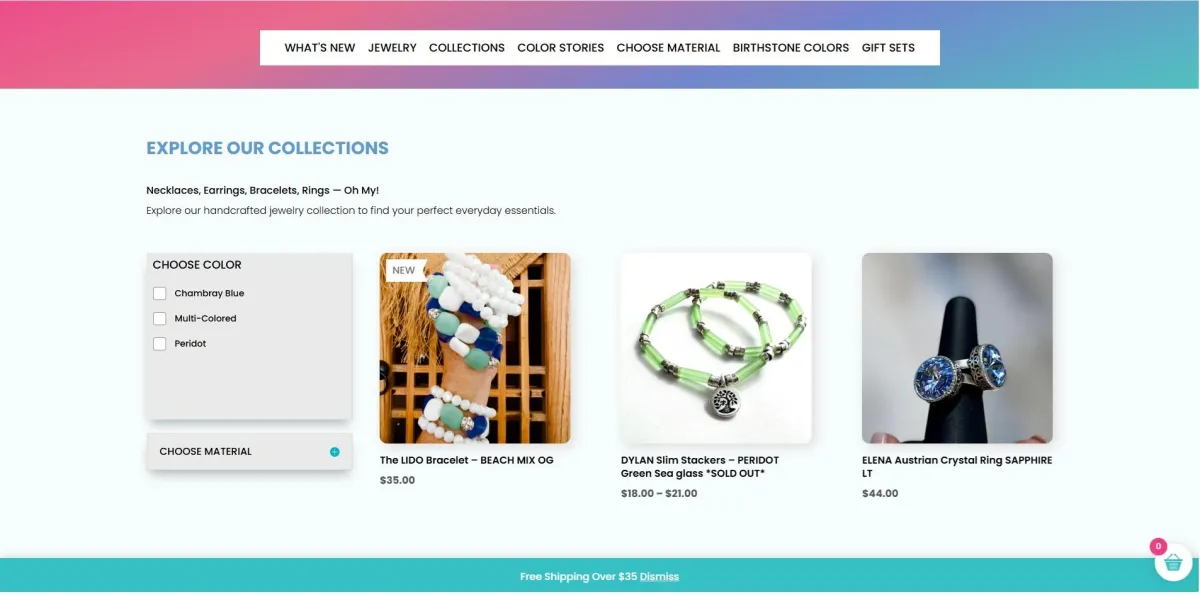
Task: View the DYLAN Slim Stackers bracelet photo
Action: [716, 348]
